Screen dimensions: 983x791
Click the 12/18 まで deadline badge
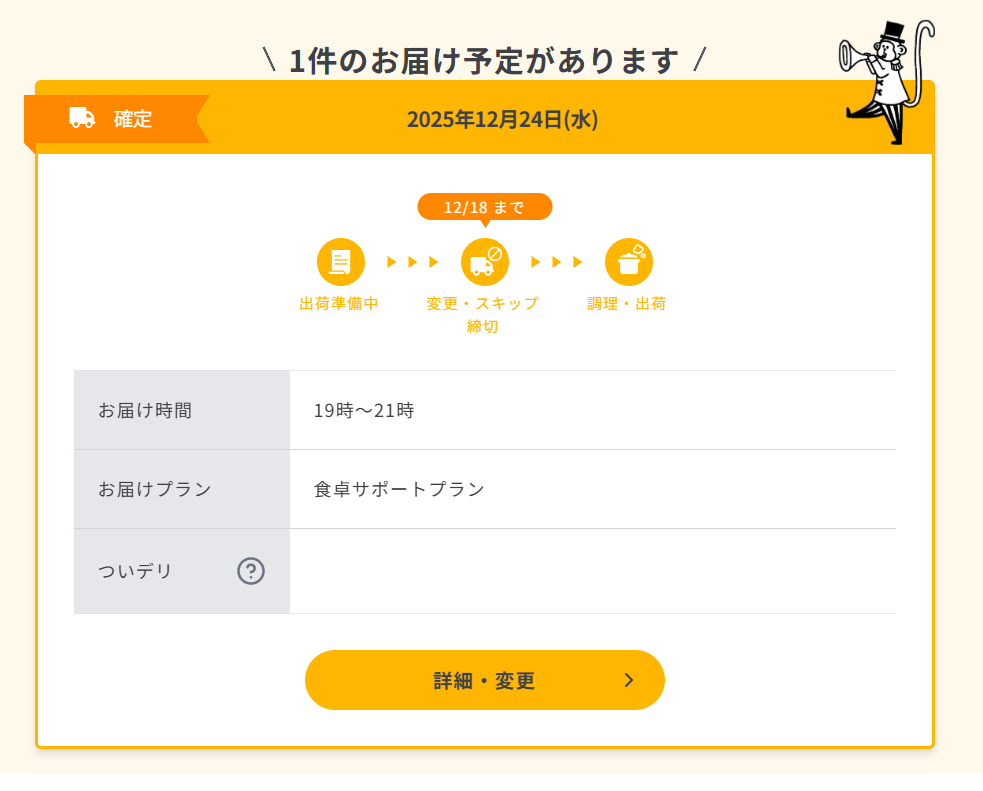click(484, 207)
